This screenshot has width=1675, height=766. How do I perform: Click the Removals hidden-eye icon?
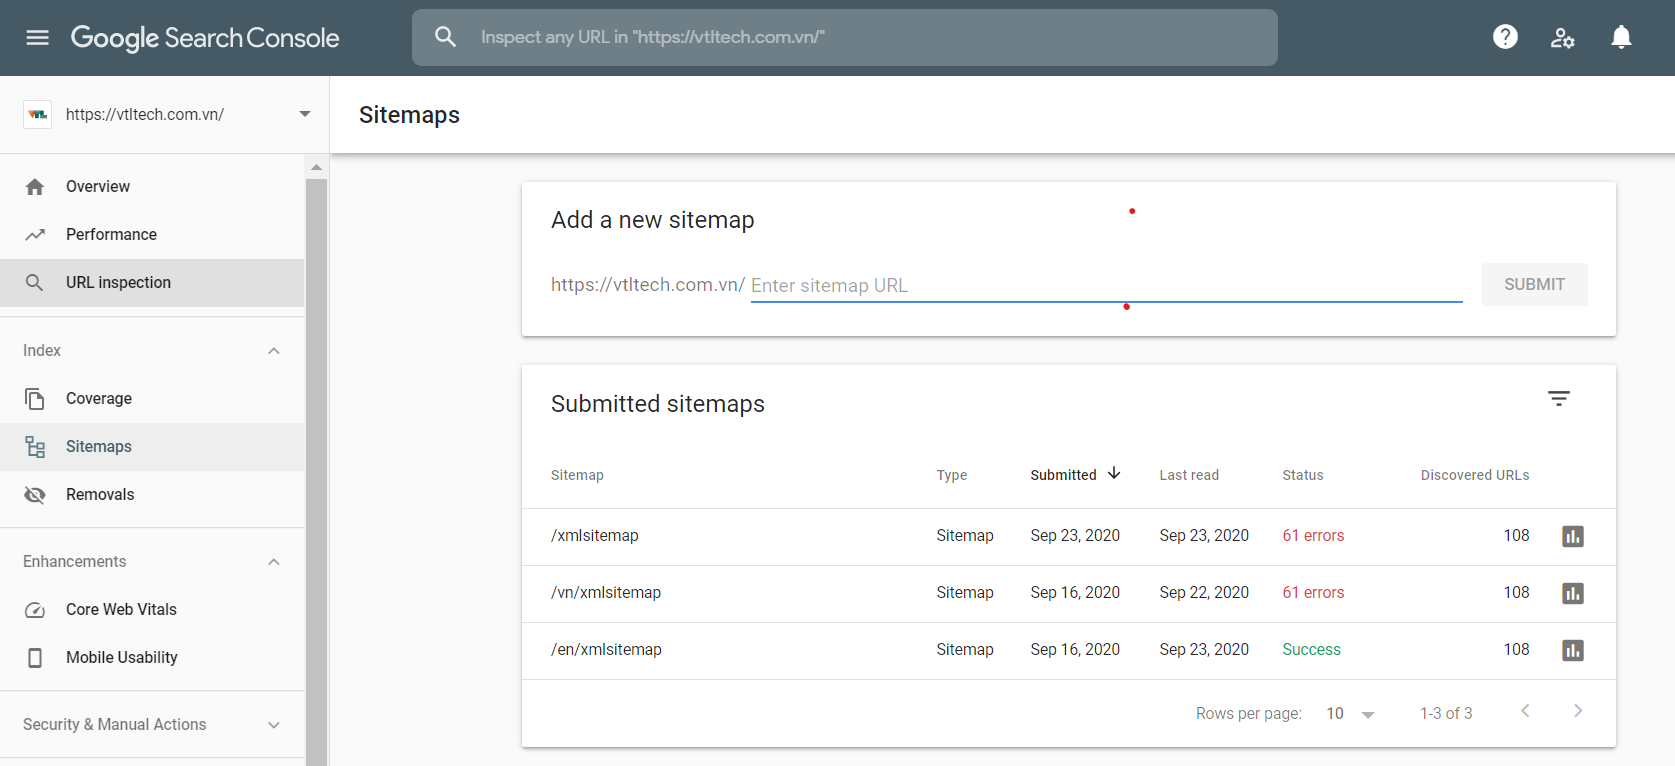[x=35, y=495]
